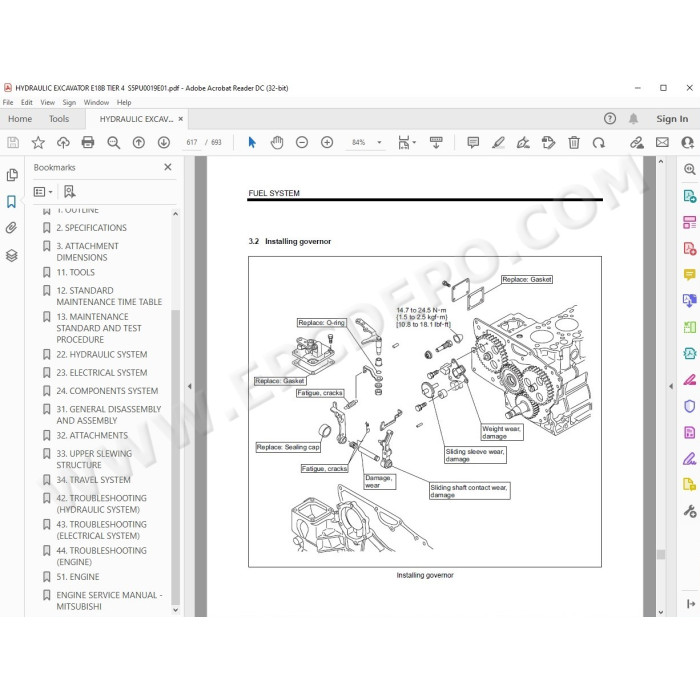Choose the Selection arrow tool
Screen dimensions: 700x700
pos(252,142)
